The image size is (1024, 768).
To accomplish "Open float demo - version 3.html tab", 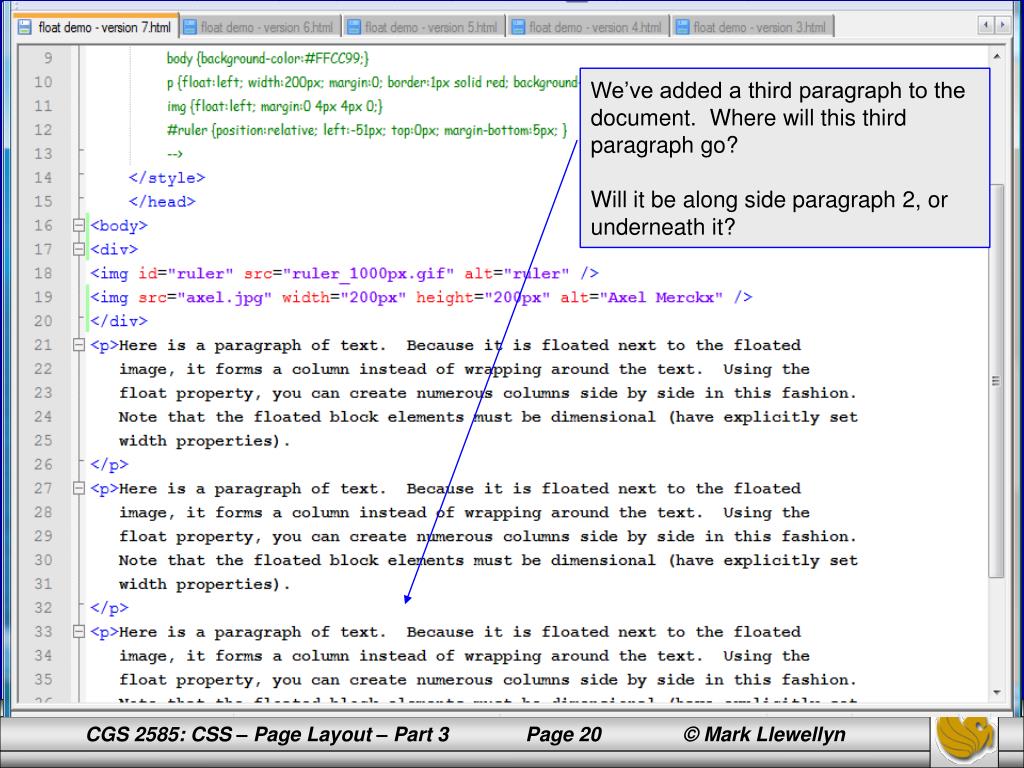I will pyautogui.click(x=752, y=27).
